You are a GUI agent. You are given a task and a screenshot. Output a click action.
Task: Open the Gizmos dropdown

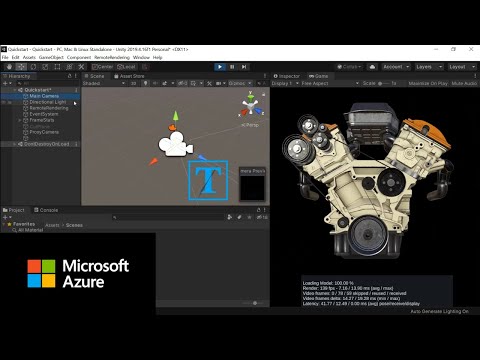(x=239, y=83)
